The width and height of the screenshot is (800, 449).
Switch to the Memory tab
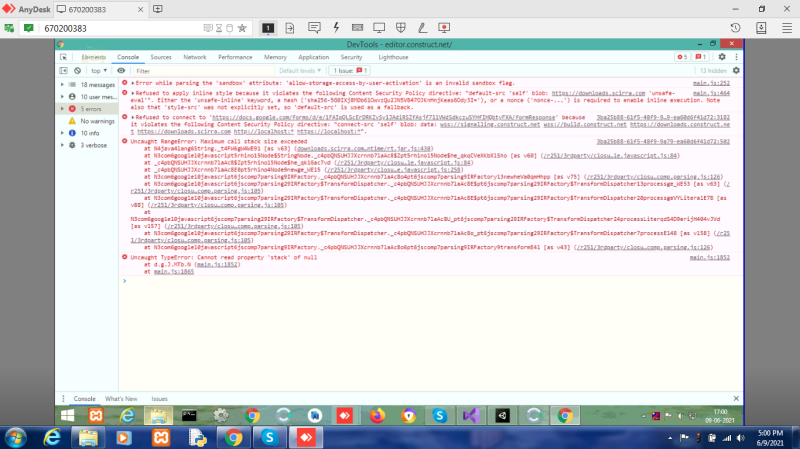click(276, 57)
